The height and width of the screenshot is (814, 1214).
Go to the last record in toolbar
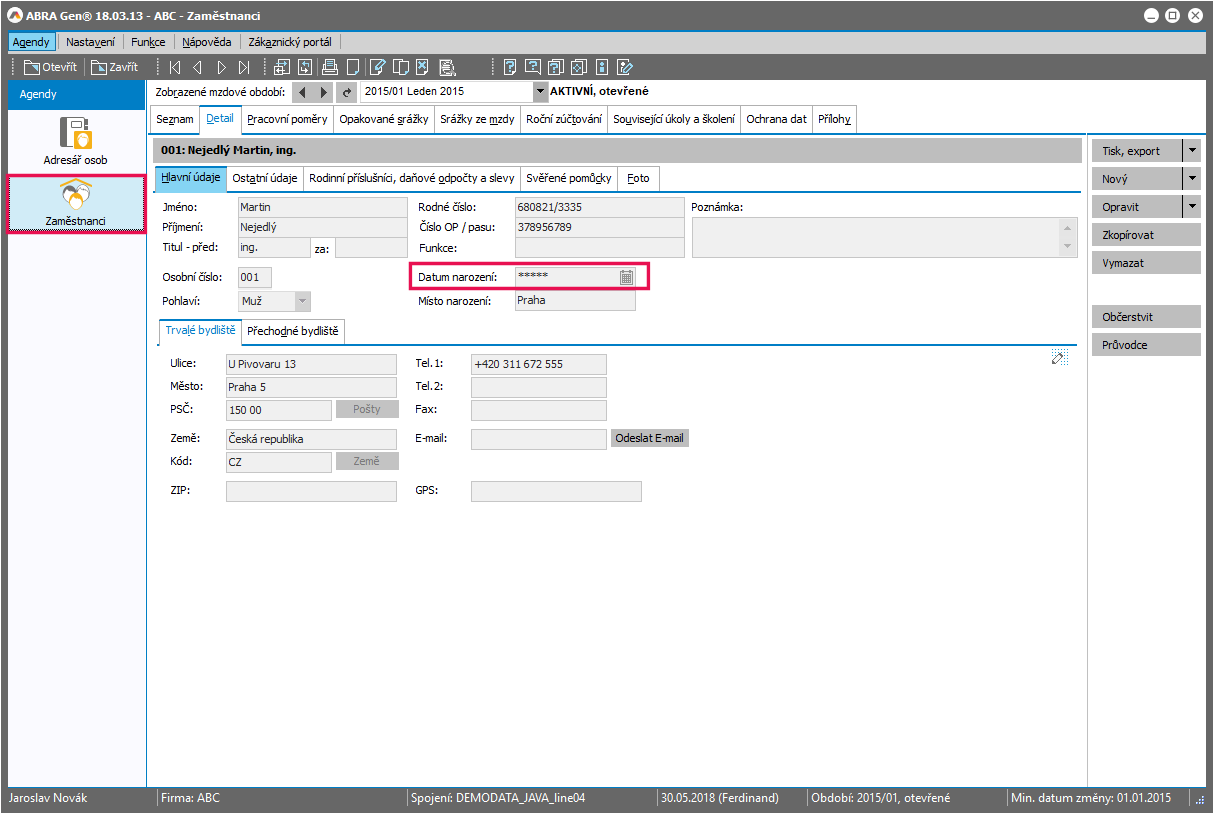coord(245,68)
